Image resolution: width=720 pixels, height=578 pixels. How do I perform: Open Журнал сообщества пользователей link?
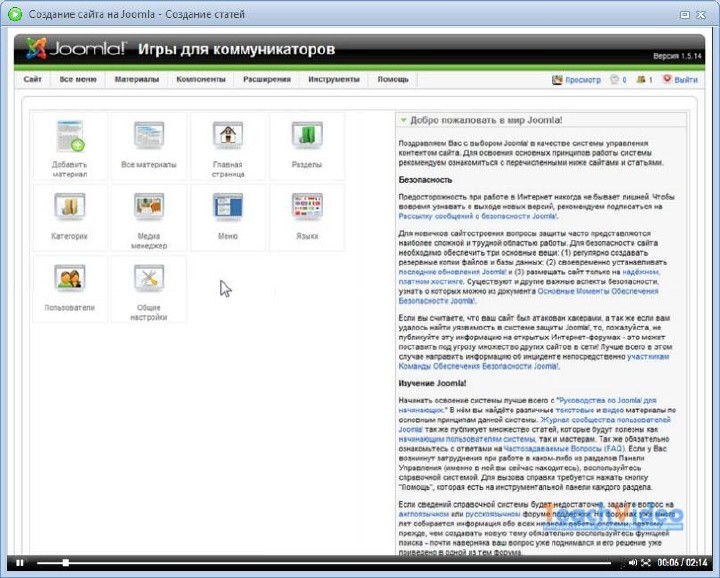pyautogui.click(x=605, y=420)
